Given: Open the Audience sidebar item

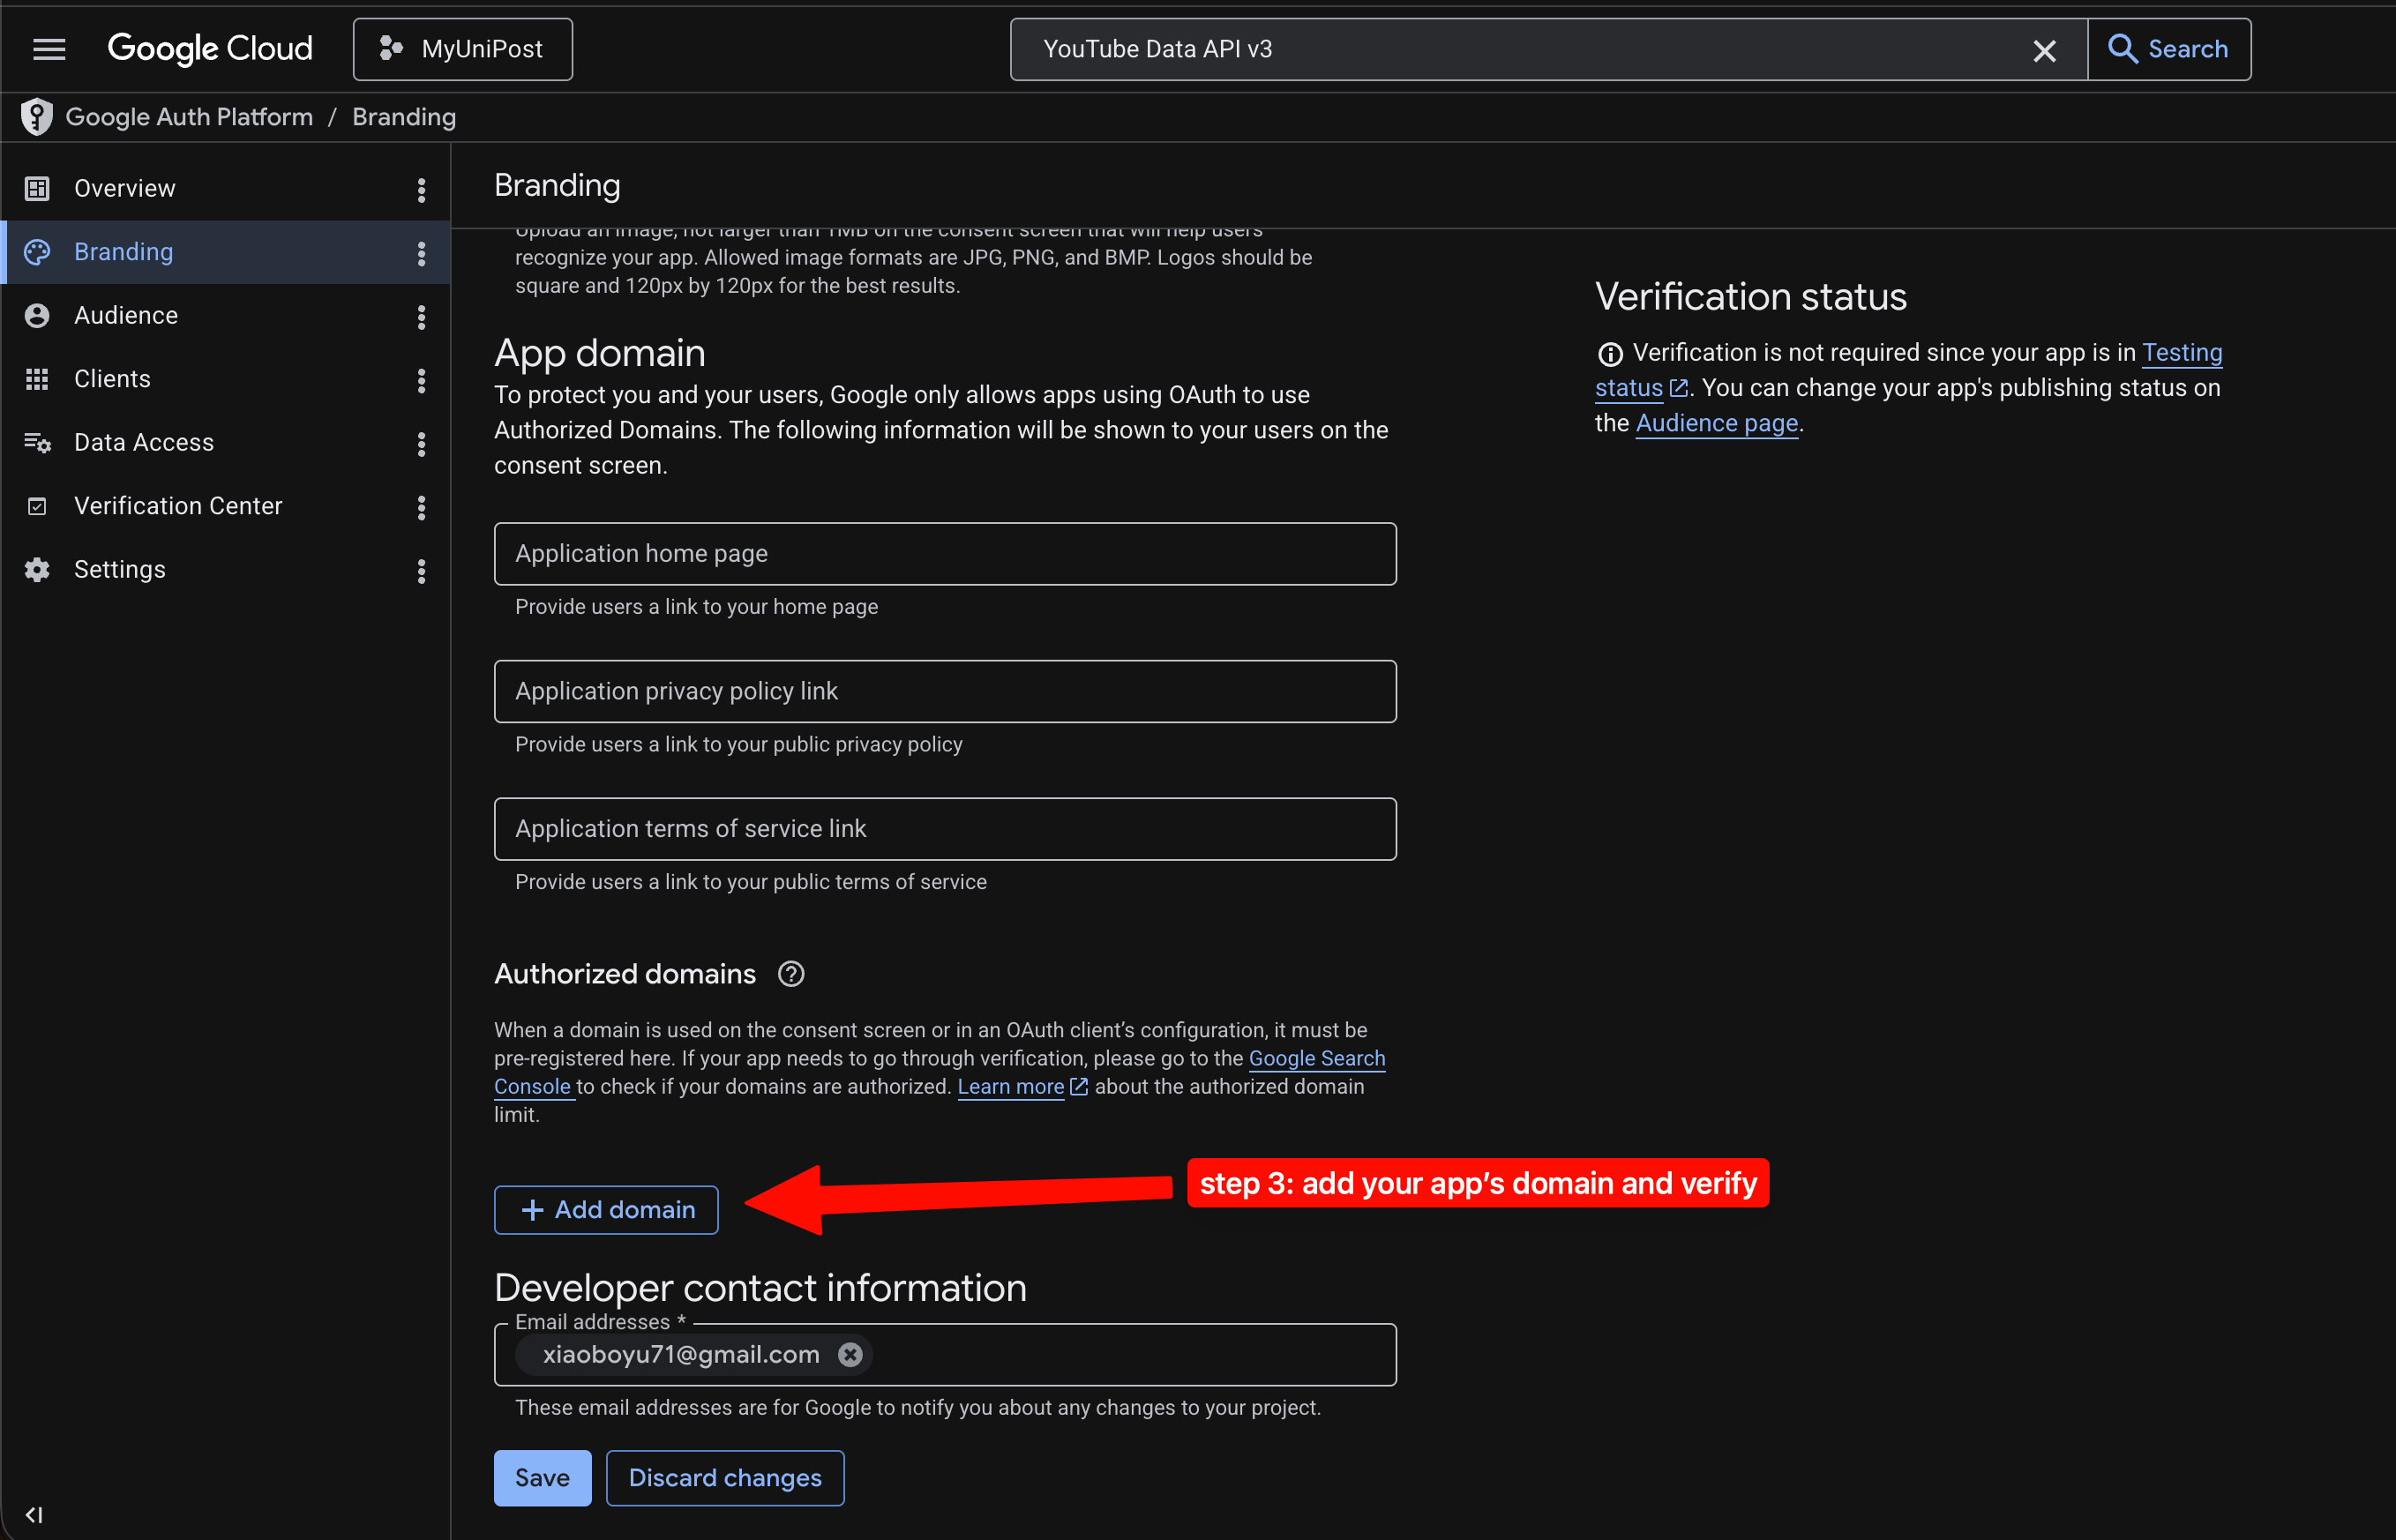Looking at the screenshot, I should [226, 315].
